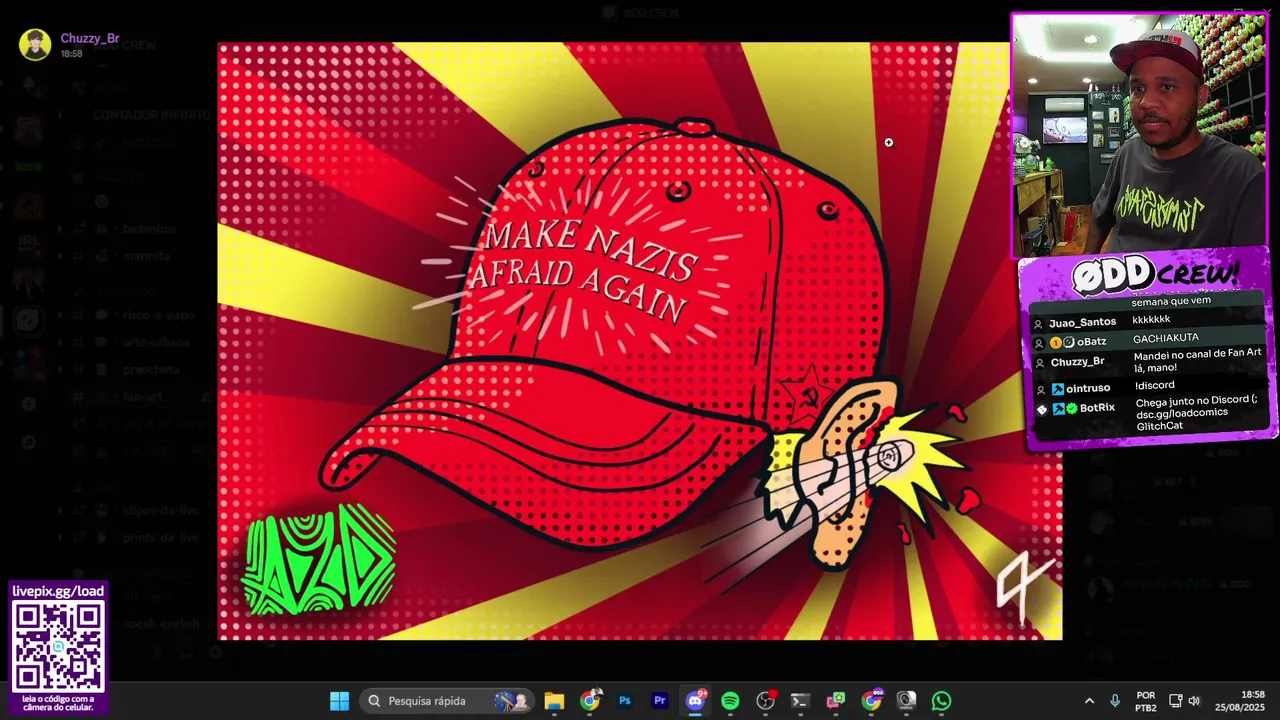Click the 'GACHIAKUTA' chat message by oBatz
The image size is (1280, 720).
tap(1165, 339)
